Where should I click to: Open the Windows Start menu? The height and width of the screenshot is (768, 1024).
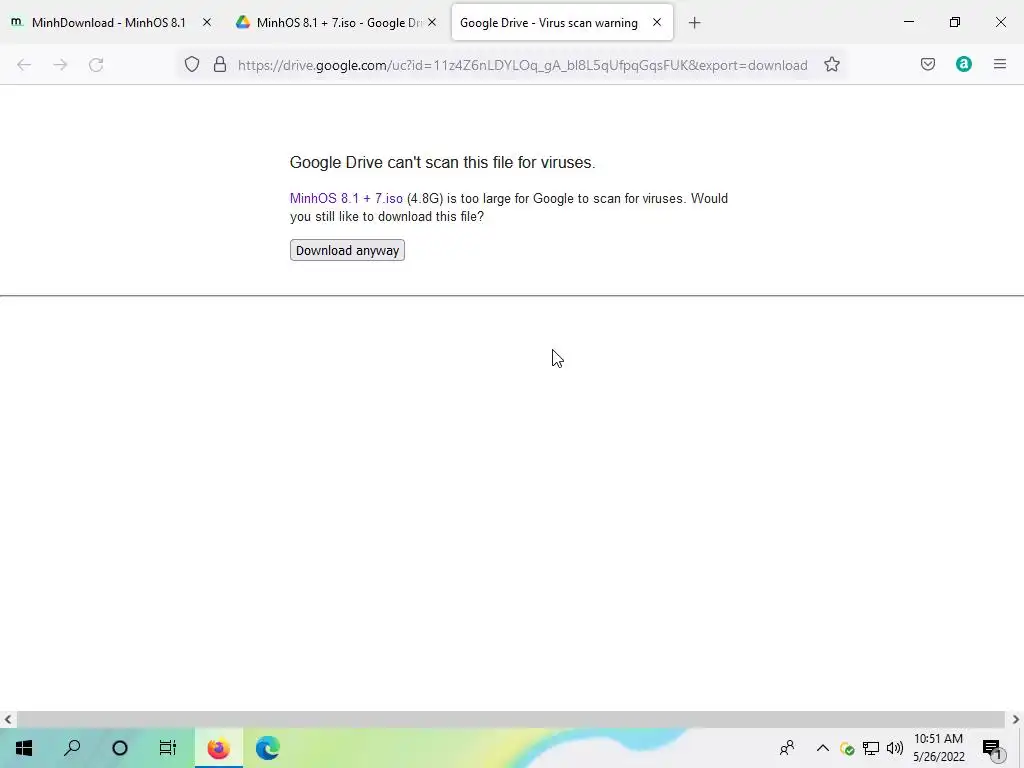coord(24,748)
